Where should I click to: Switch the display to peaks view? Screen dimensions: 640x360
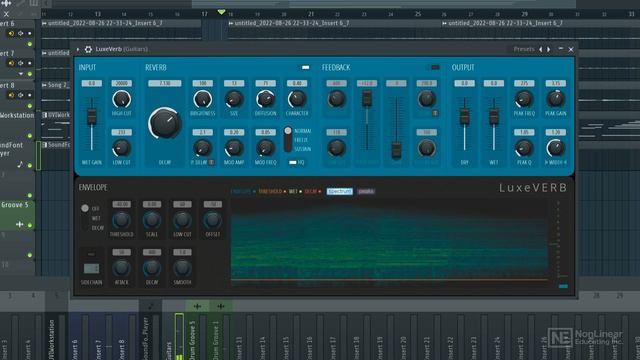tap(366, 191)
